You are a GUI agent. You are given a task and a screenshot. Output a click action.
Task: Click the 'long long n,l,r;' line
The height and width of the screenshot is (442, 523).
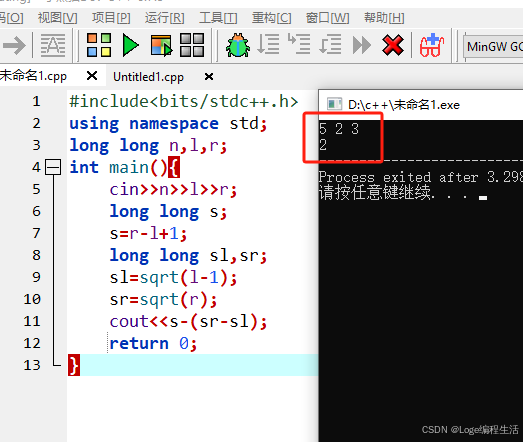coord(148,146)
